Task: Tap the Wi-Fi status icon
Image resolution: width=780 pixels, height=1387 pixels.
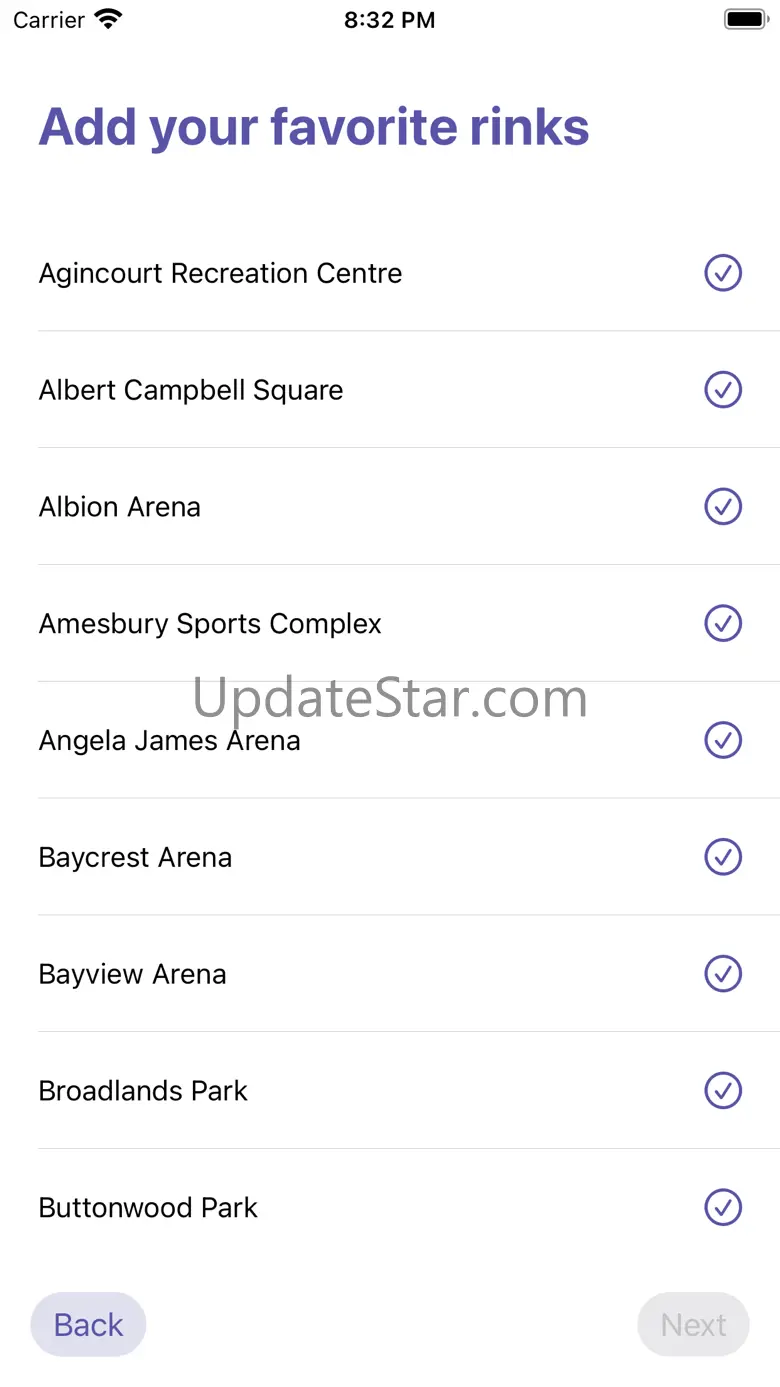Action: (x=107, y=20)
